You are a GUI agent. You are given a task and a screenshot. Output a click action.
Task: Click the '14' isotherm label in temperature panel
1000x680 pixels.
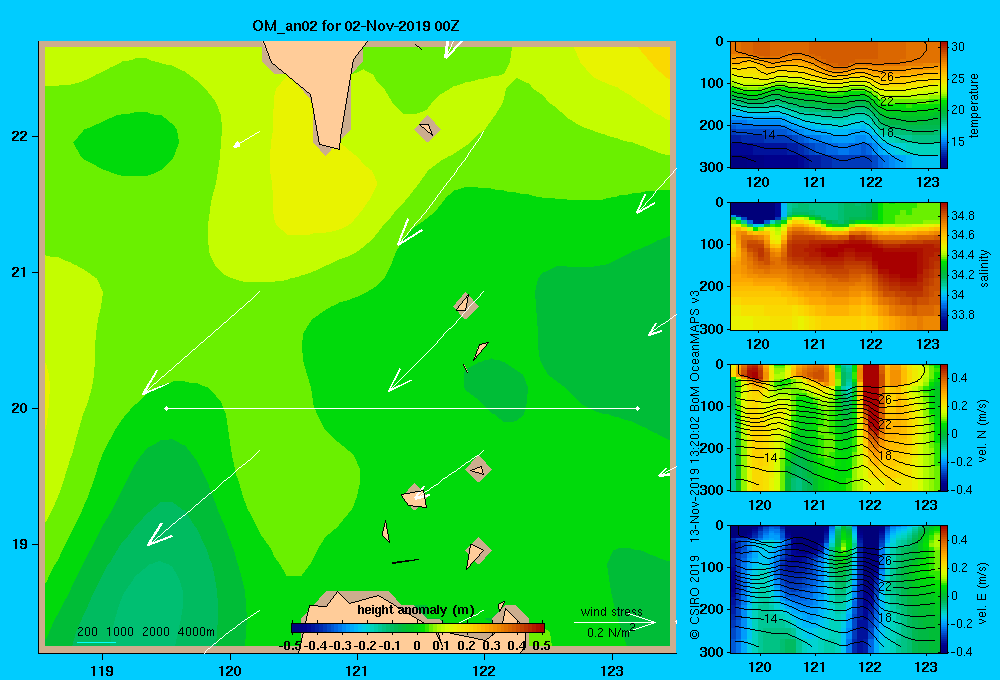tap(768, 135)
